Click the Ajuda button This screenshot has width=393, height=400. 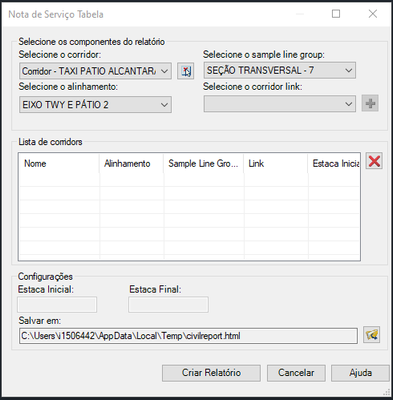360,373
